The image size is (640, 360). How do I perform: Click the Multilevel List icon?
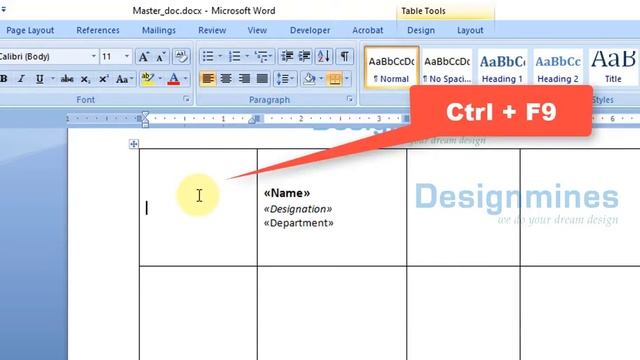coord(261,56)
